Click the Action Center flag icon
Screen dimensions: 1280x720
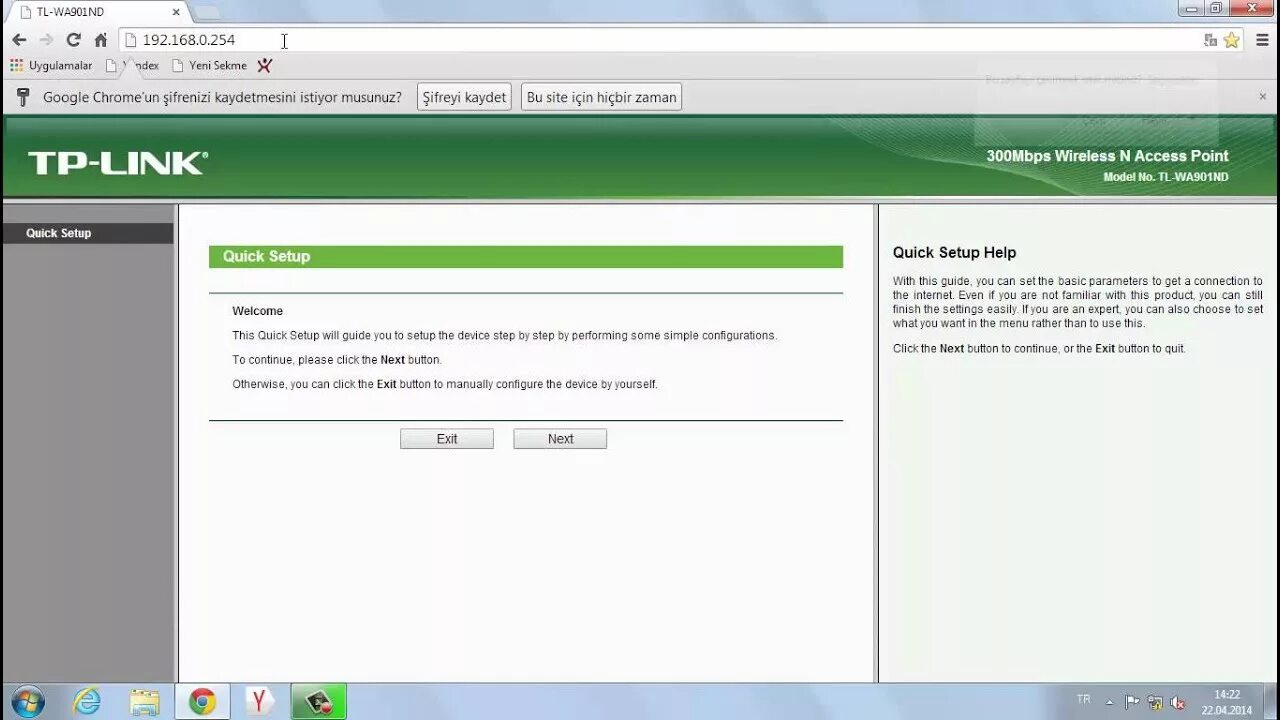click(x=1132, y=702)
